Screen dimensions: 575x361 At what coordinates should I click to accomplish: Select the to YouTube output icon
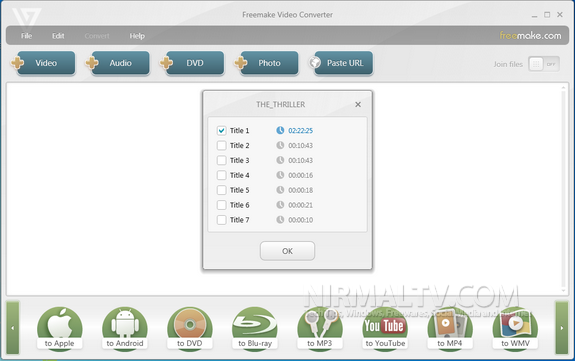(x=385, y=328)
